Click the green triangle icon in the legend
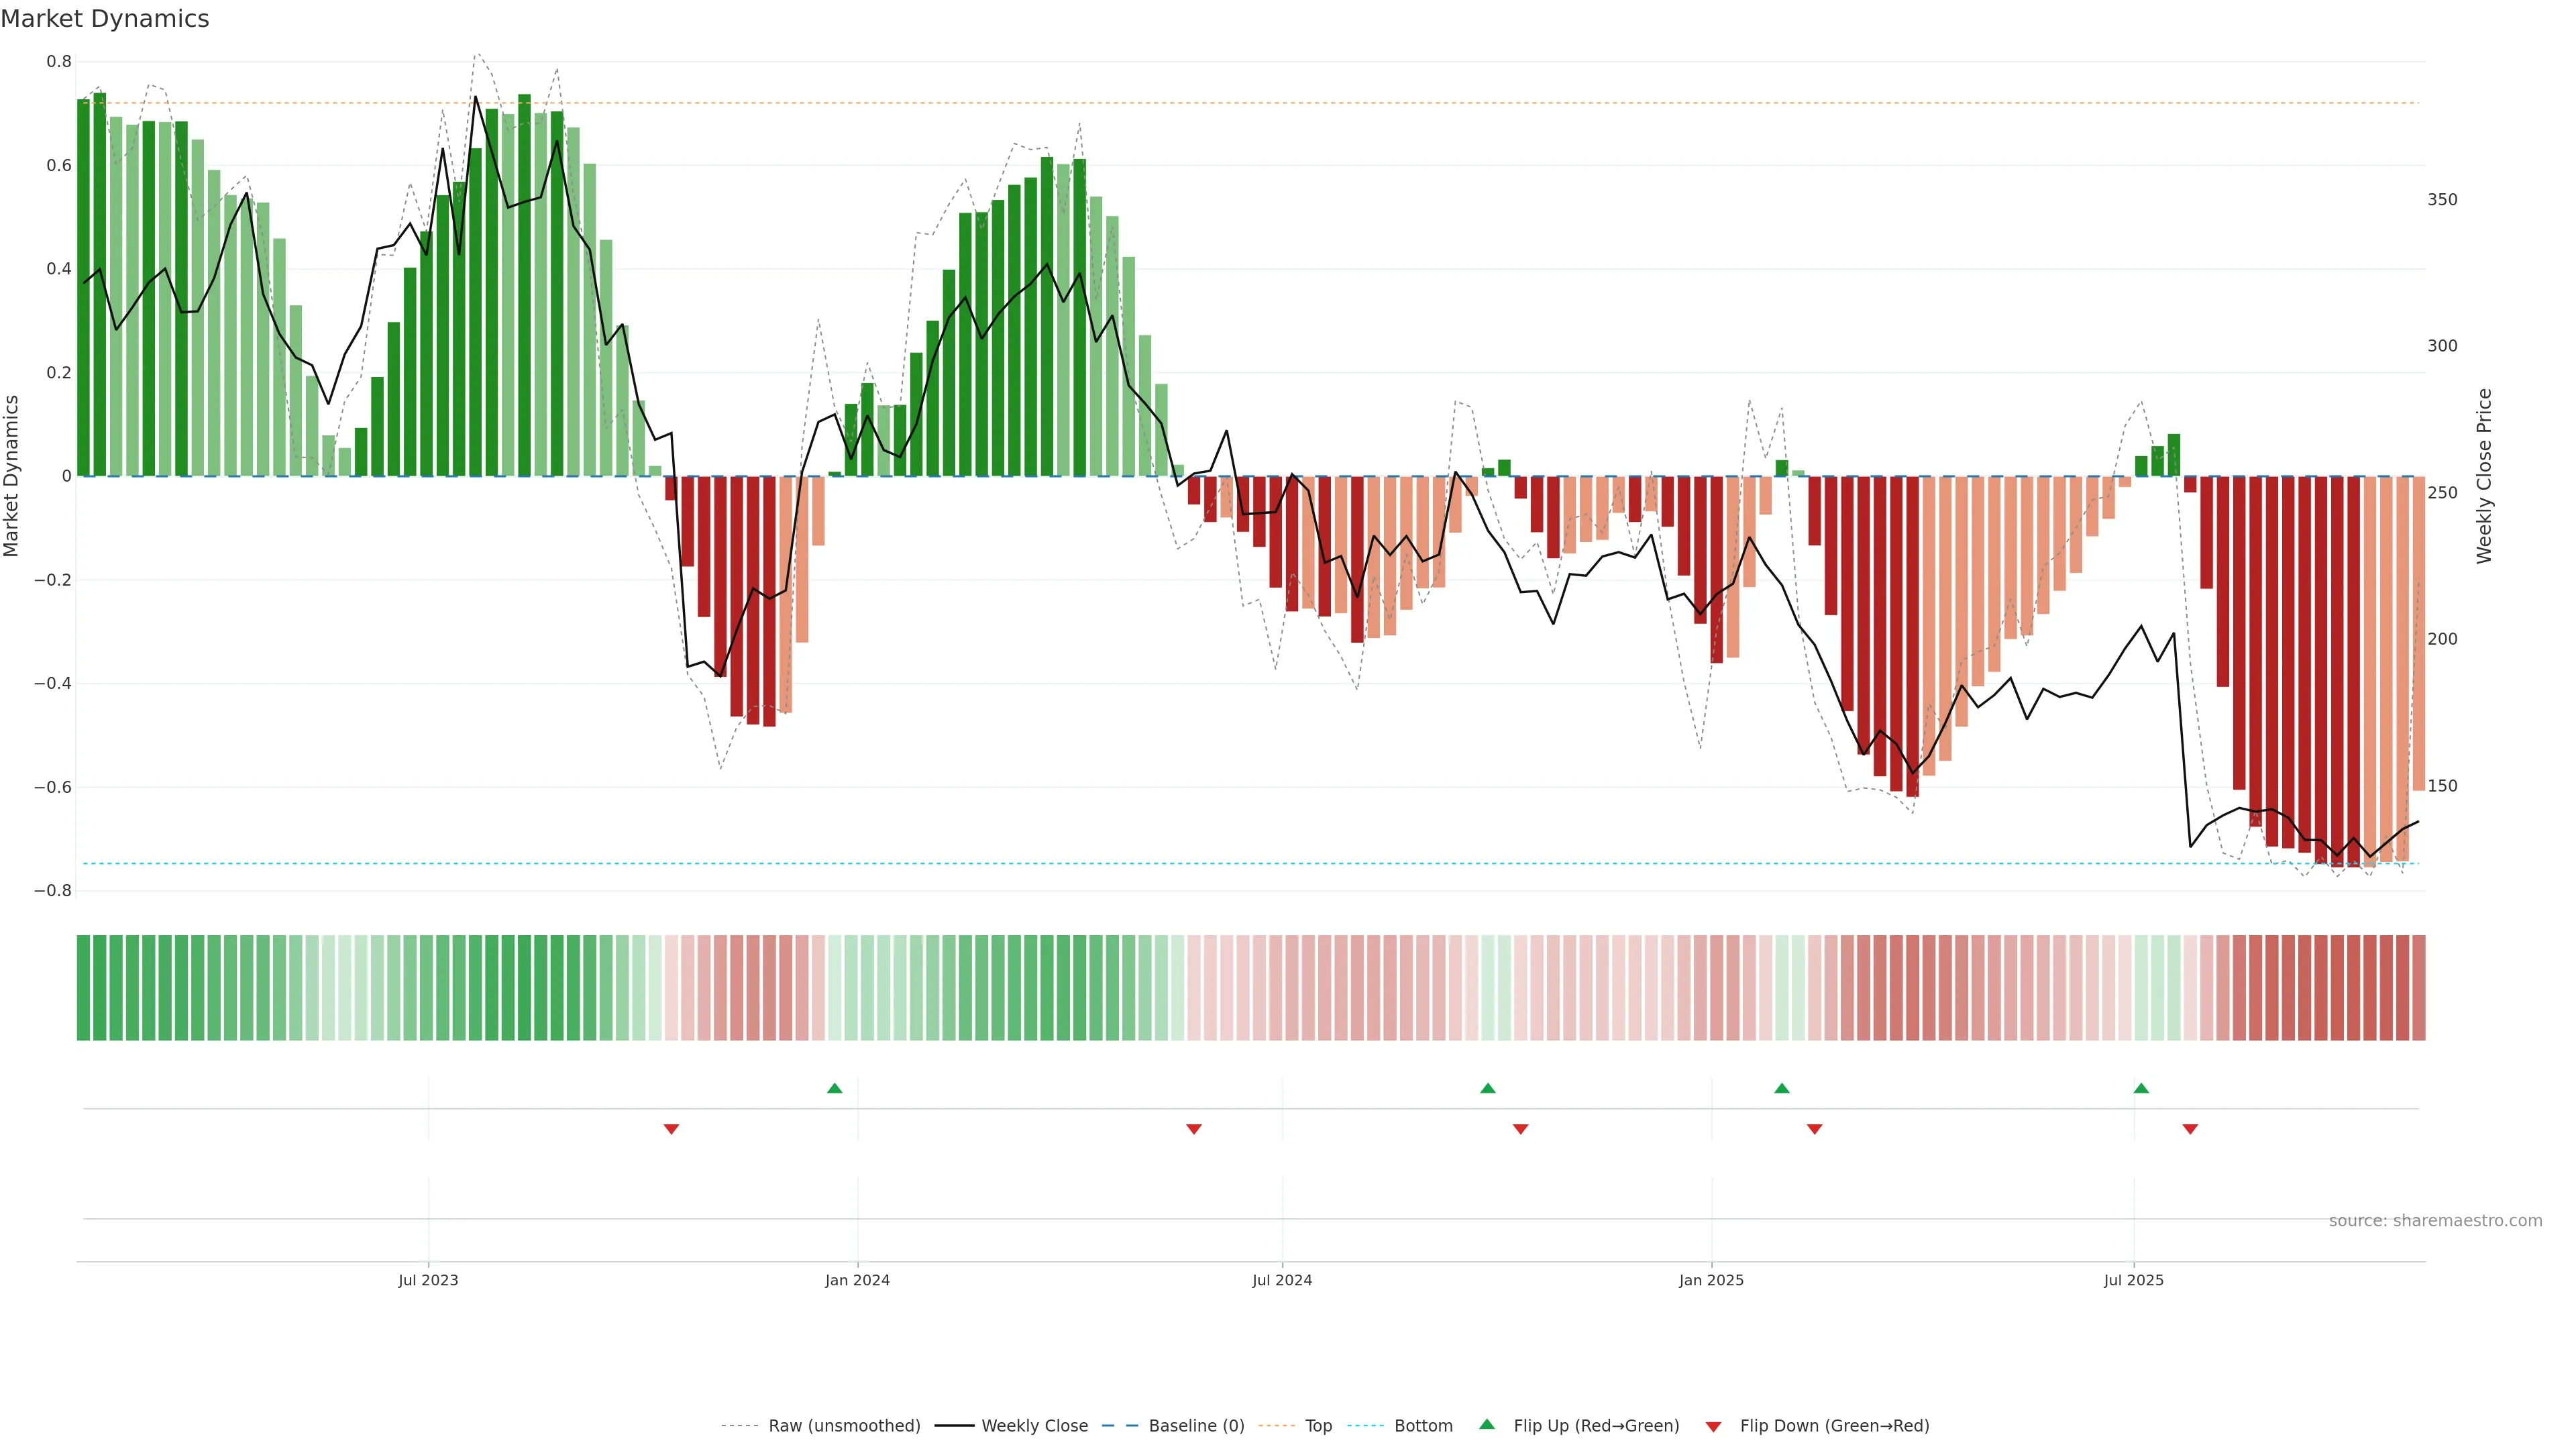This screenshot has height=1449, width=2576. point(1487,1424)
